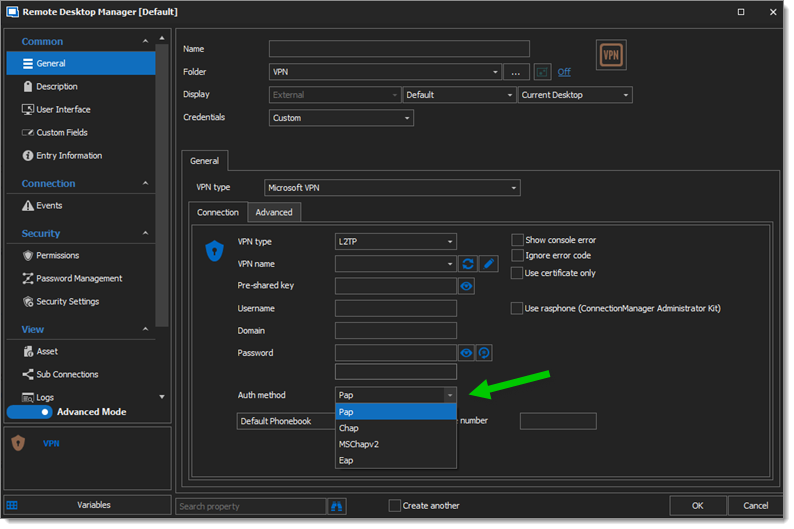Select the General sidebar item
Screen dimensions: 794x529
coord(81,63)
